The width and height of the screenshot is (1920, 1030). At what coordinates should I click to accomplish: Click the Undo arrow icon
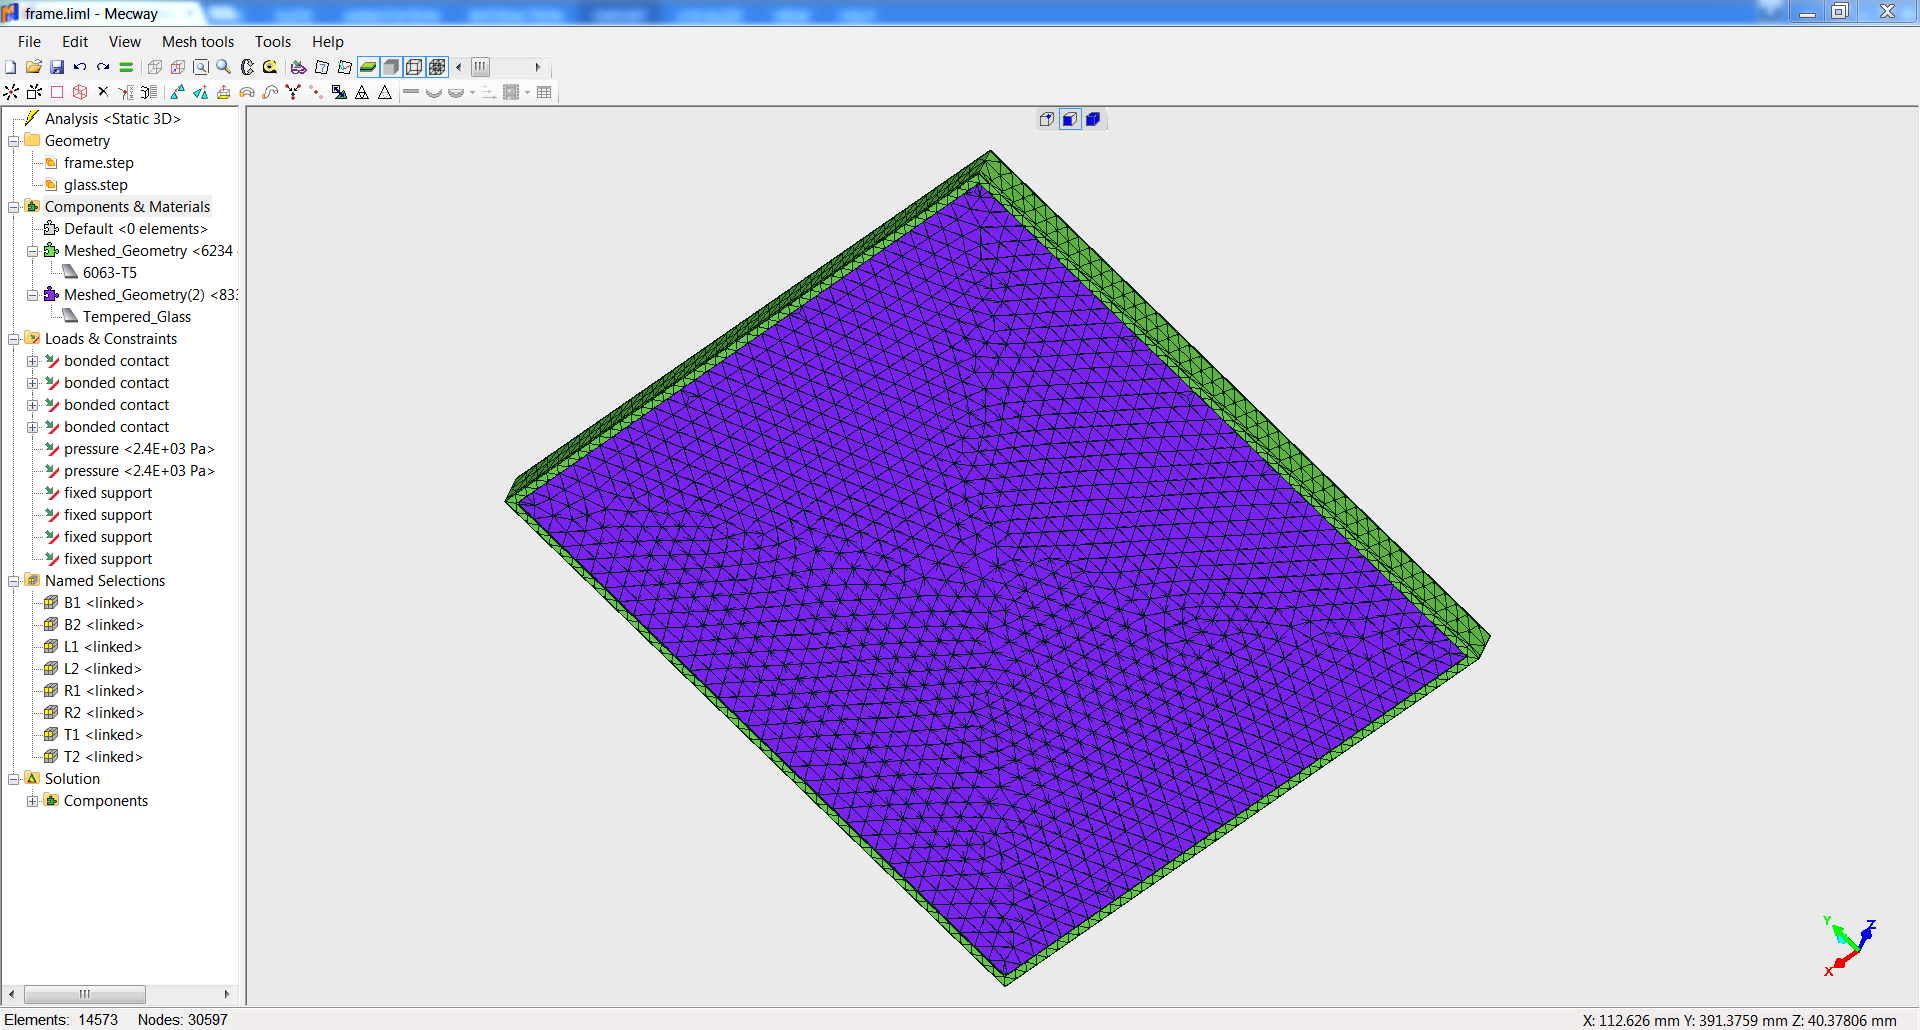click(x=80, y=67)
